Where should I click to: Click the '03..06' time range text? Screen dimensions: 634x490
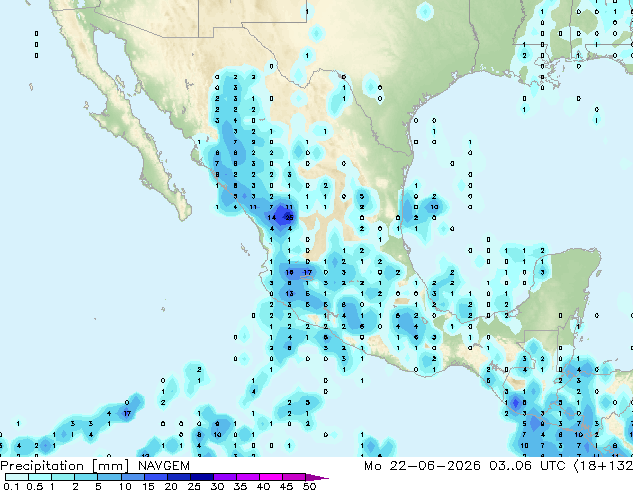click(511, 466)
